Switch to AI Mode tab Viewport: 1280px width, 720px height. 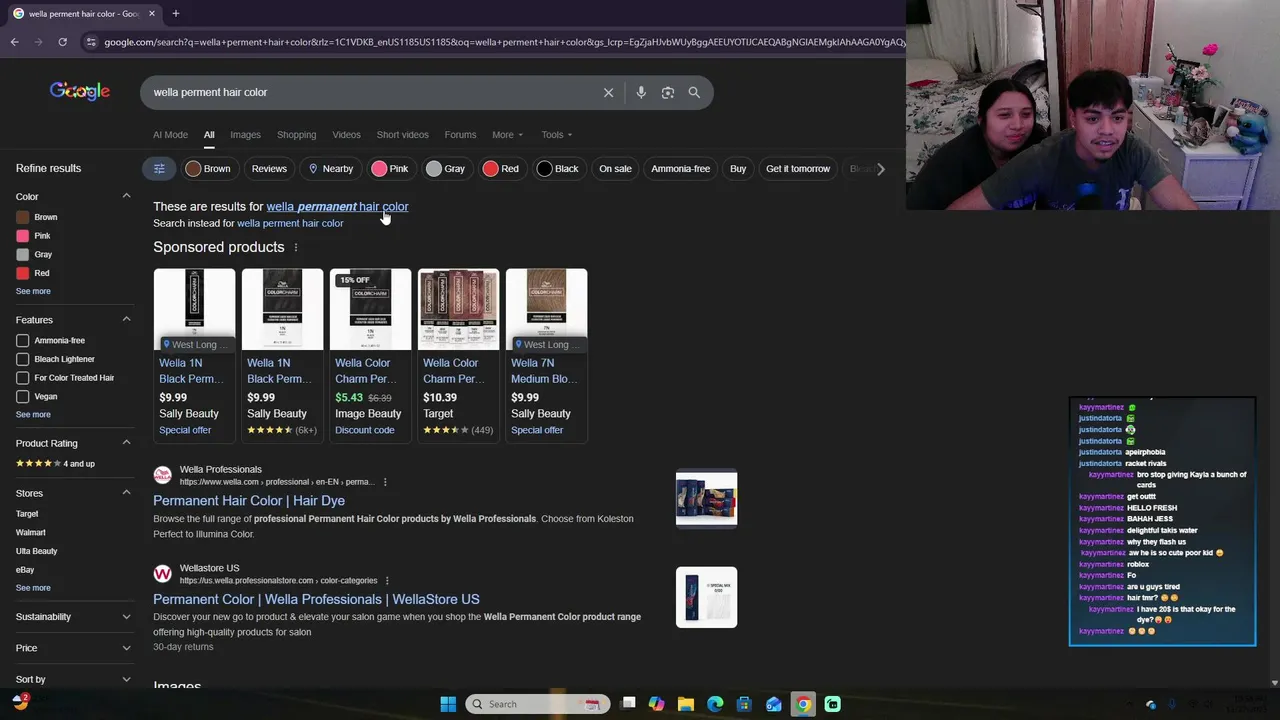tap(170, 135)
